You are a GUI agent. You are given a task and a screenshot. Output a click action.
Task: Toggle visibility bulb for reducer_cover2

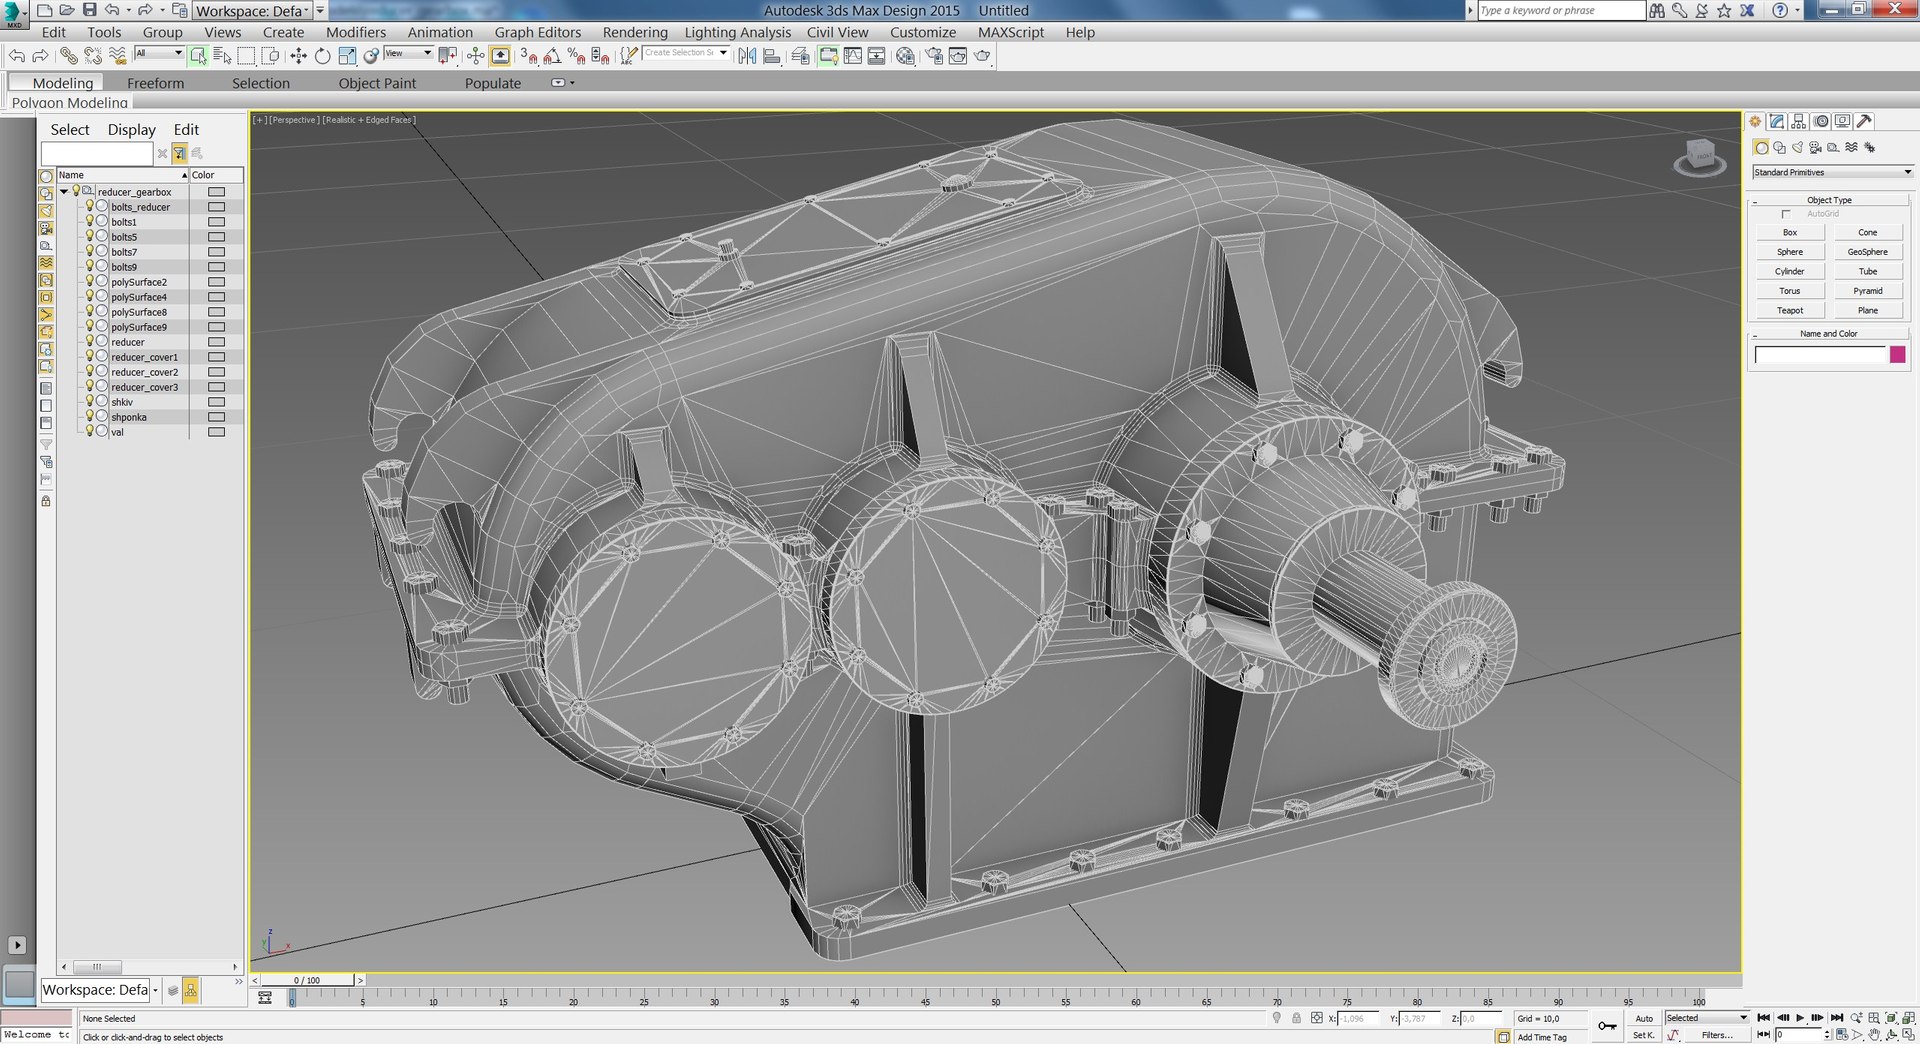pyautogui.click(x=89, y=371)
